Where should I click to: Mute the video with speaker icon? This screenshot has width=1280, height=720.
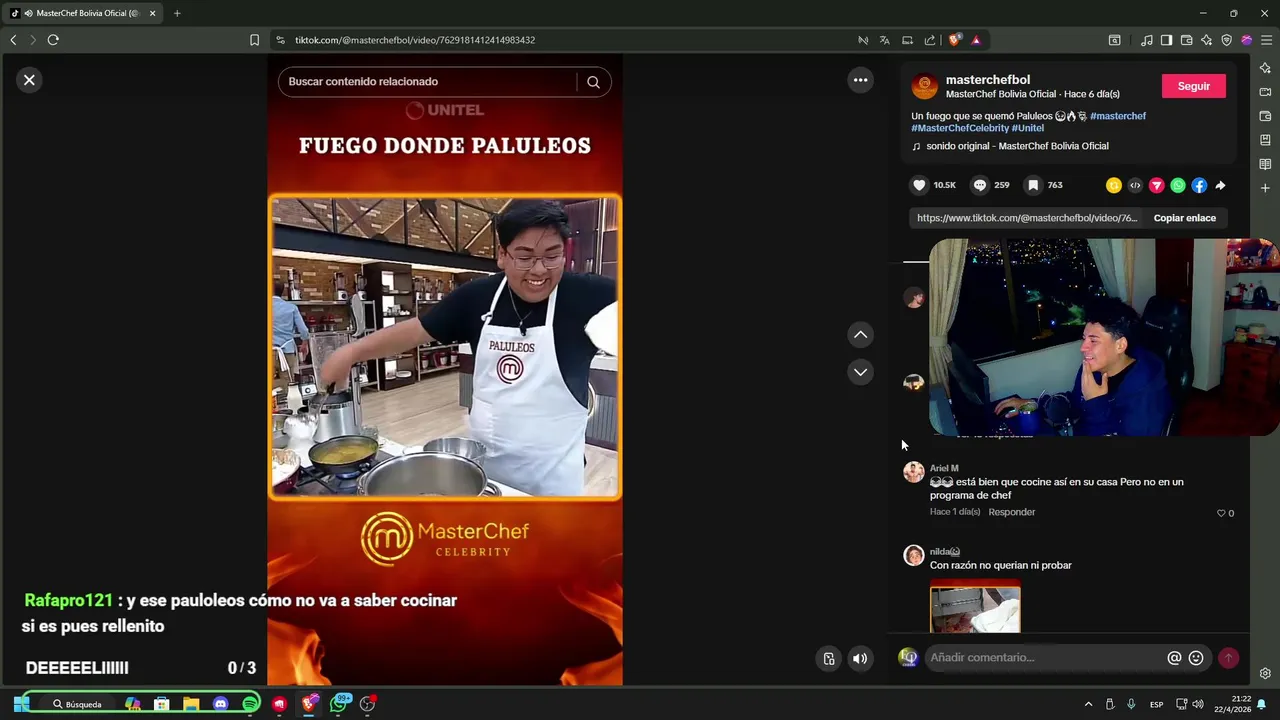(x=860, y=658)
